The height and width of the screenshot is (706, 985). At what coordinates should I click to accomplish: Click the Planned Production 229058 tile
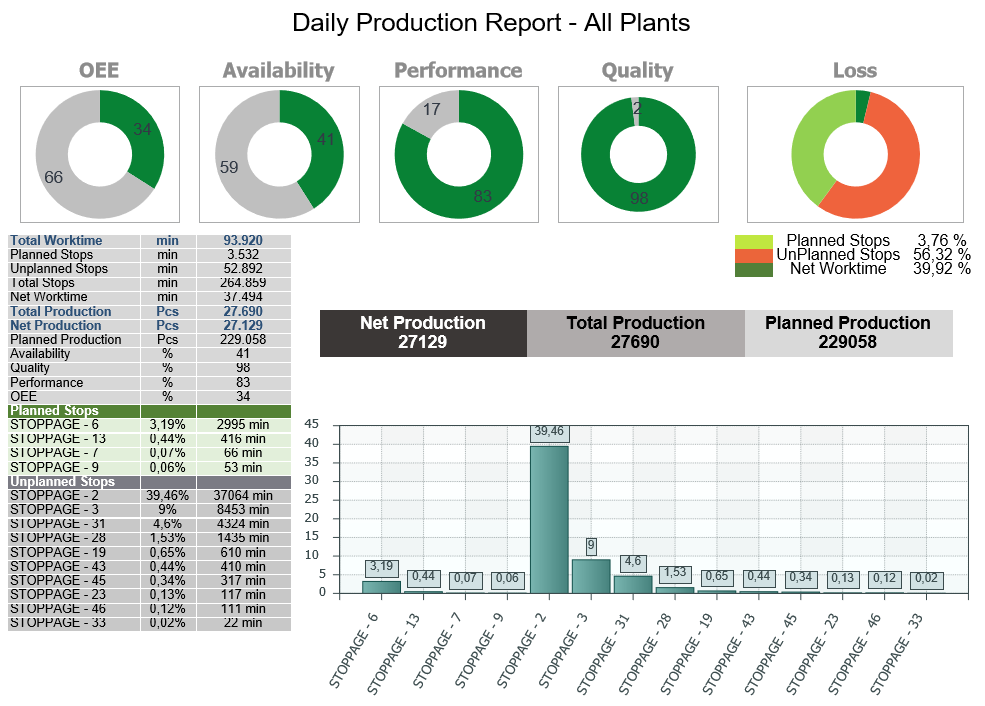point(848,333)
